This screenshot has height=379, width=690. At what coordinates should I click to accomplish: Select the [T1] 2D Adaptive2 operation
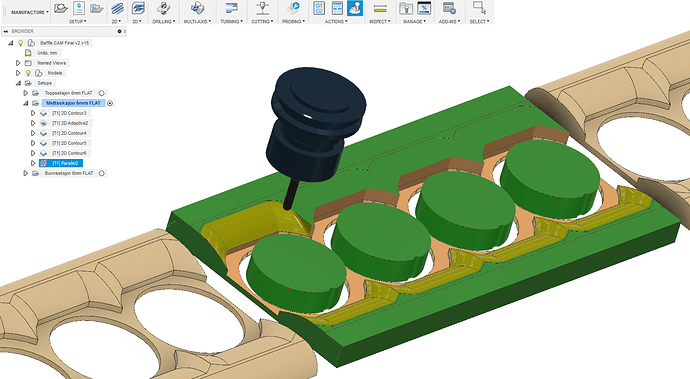click(x=70, y=123)
